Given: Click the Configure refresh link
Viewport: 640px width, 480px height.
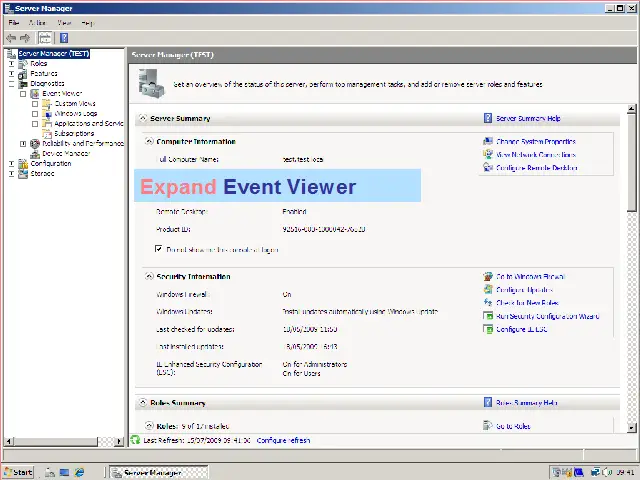Looking at the screenshot, I should (283, 440).
